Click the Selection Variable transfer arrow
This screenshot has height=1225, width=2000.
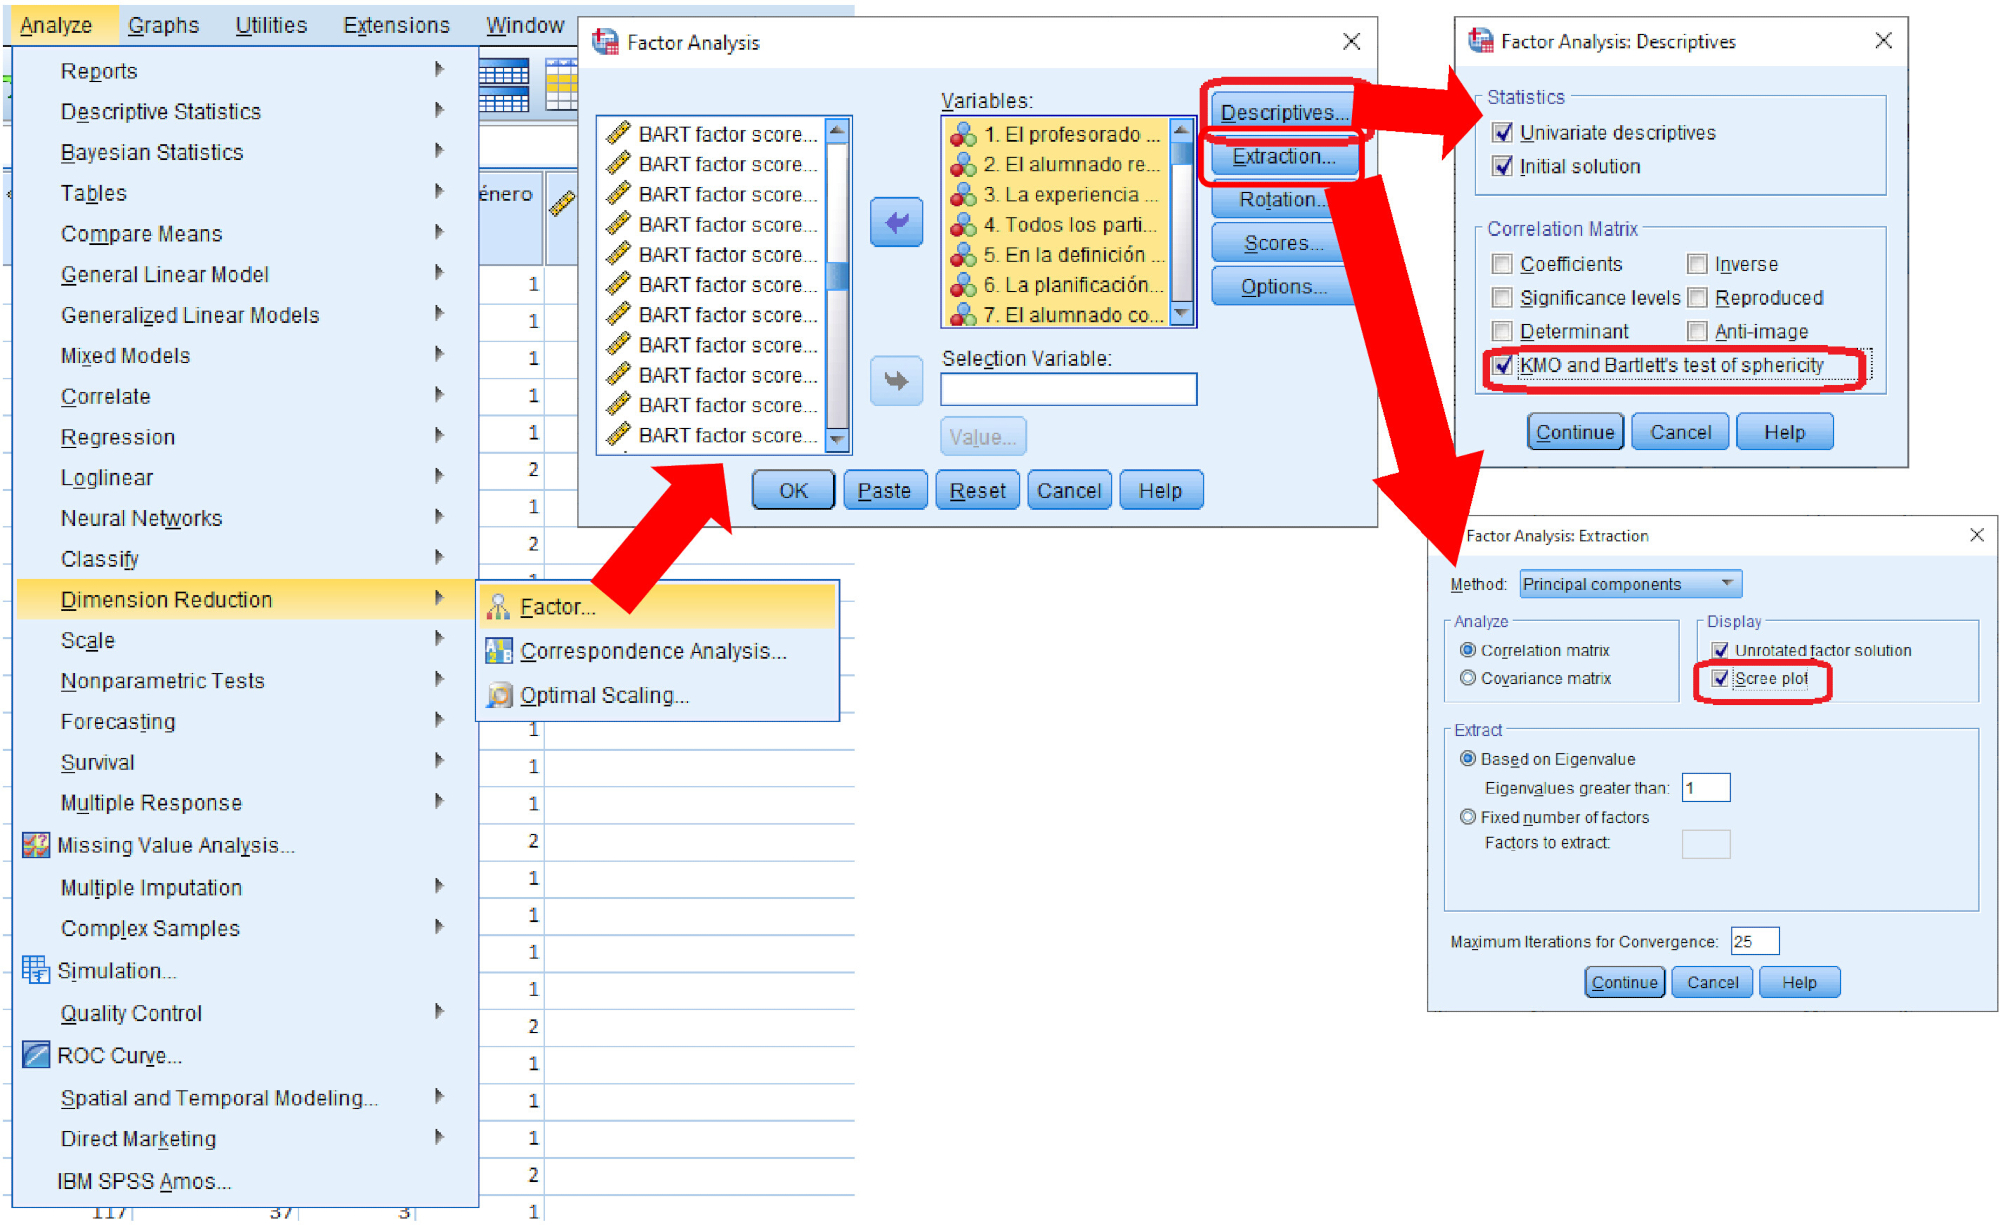(x=896, y=381)
